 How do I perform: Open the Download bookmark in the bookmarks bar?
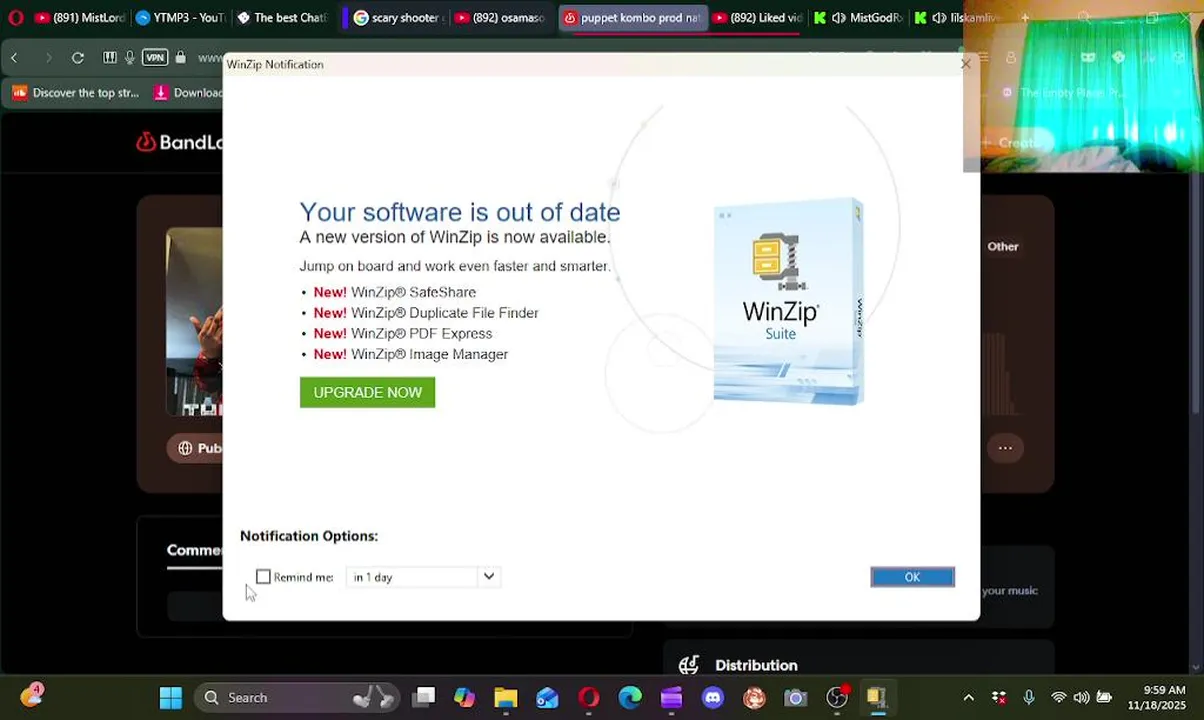189,93
